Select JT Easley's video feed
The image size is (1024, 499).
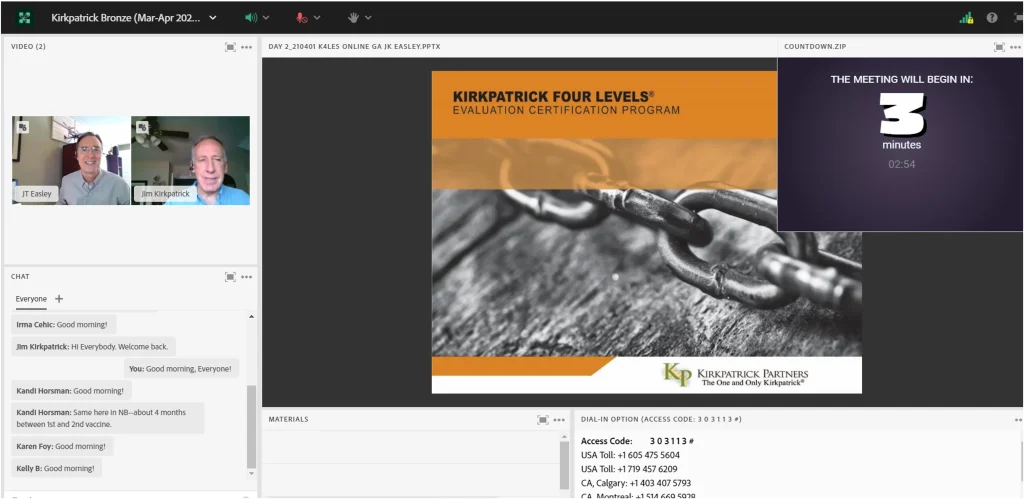71,161
